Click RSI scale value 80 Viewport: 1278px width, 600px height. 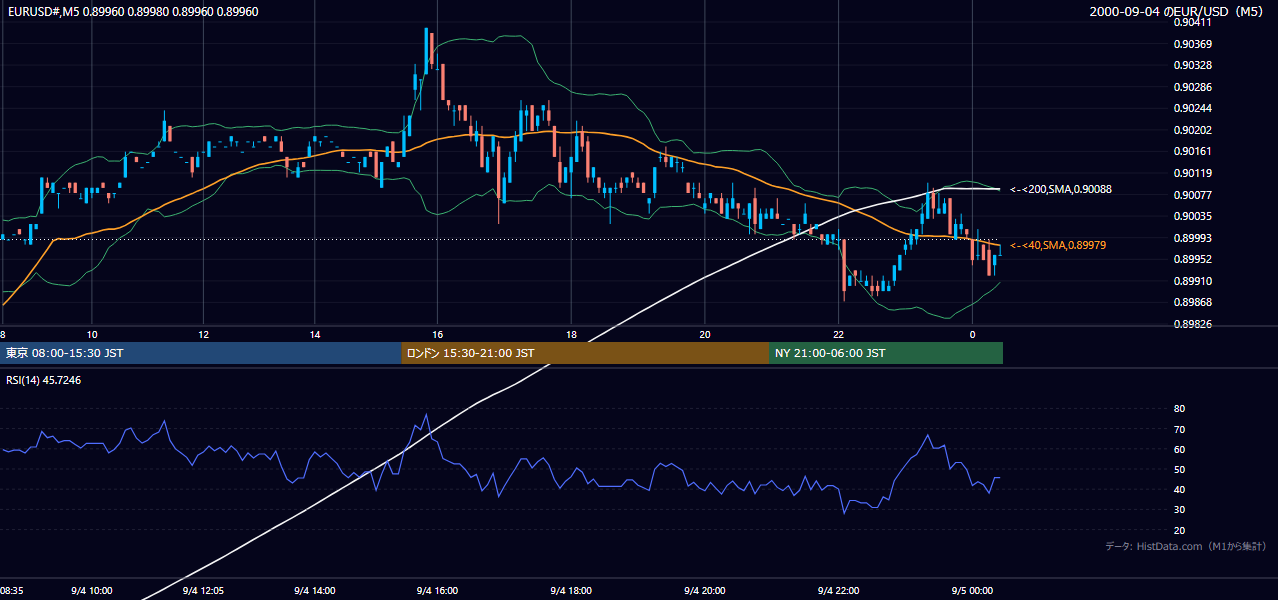1179,409
